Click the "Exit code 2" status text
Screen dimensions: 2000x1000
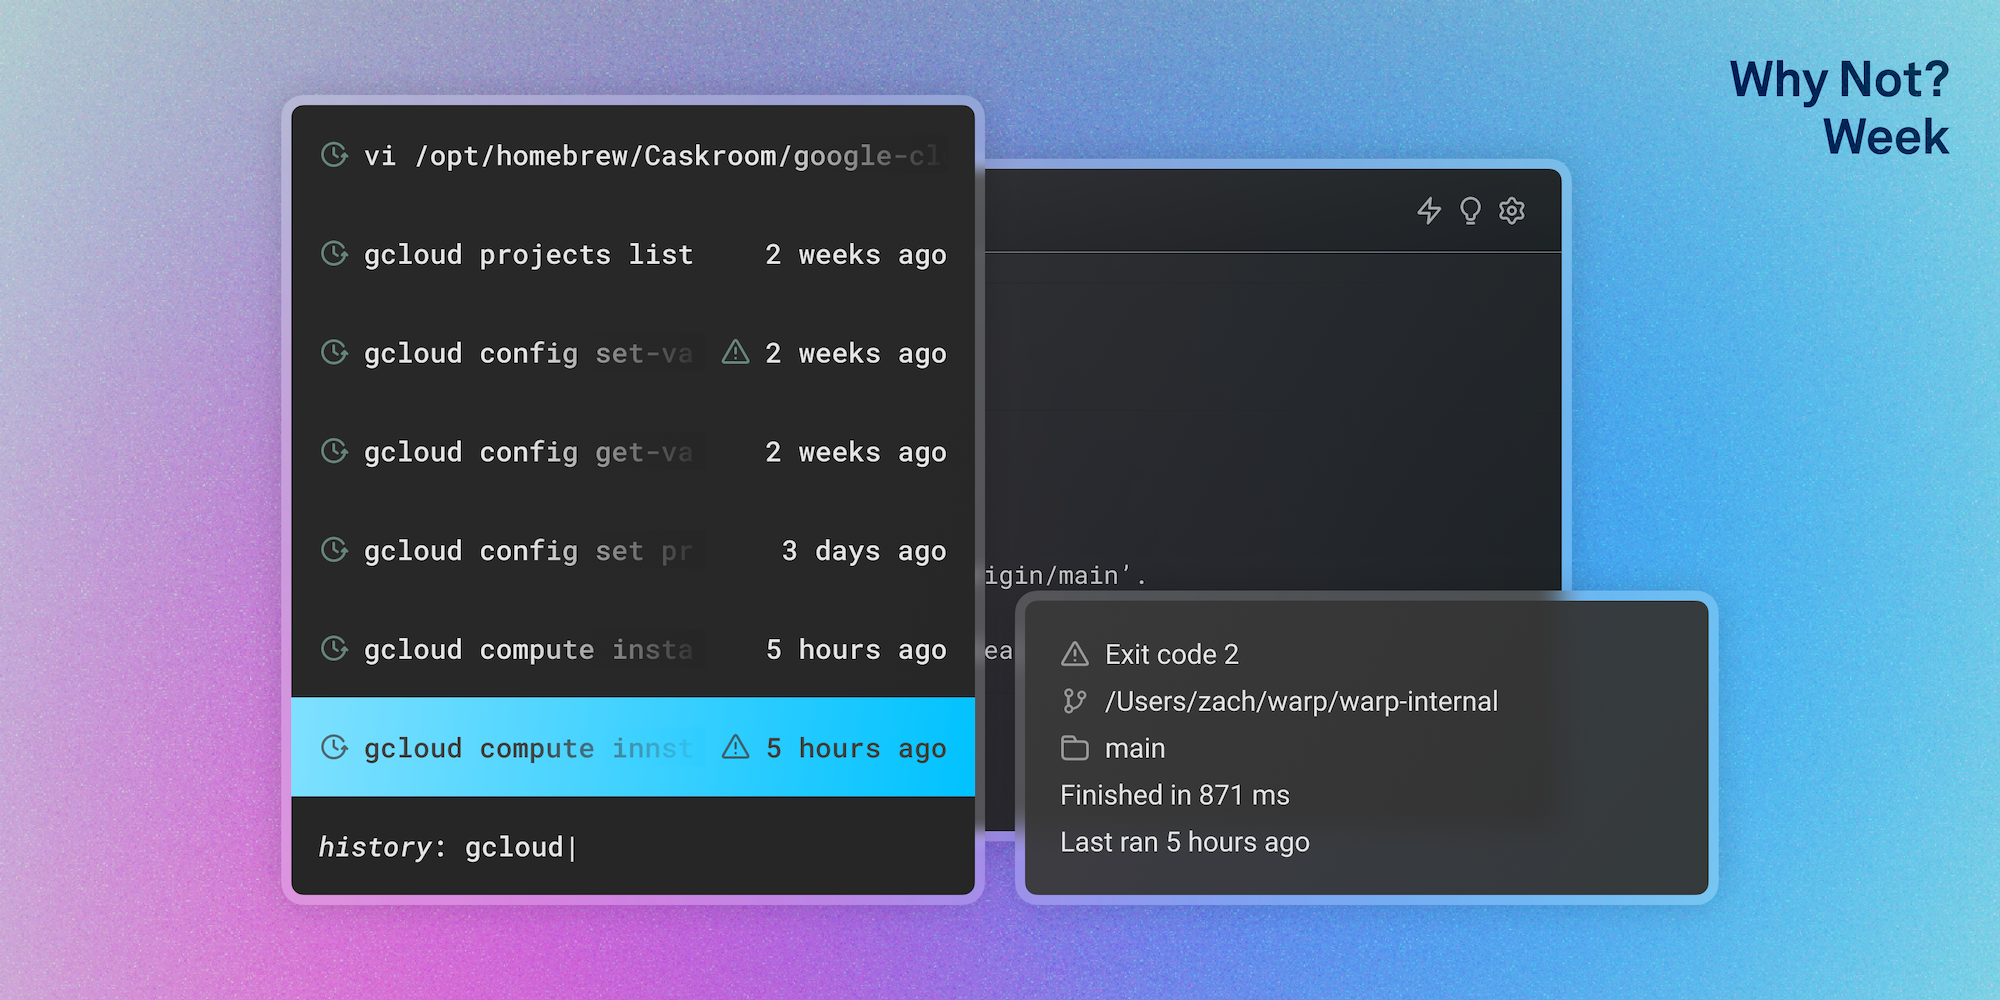(x=1171, y=654)
